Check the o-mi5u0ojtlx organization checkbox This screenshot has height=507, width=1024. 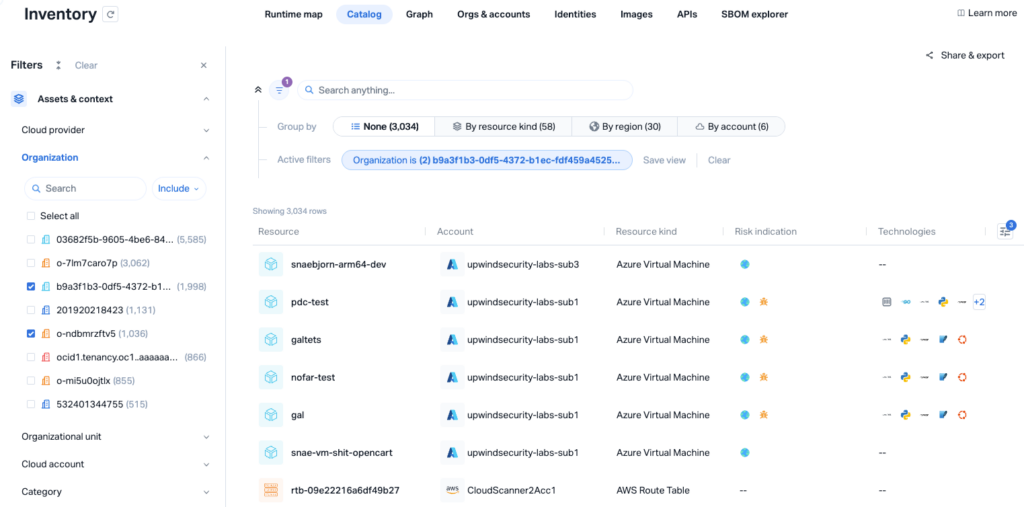coord(31,380)
